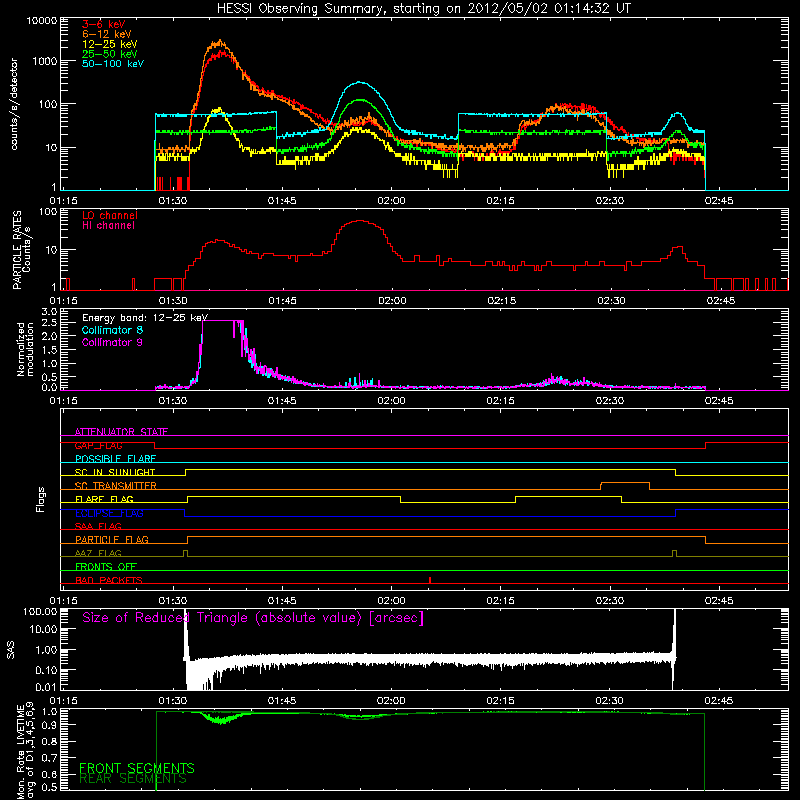This screenshot has height=800, width=800.
Task: Click the REAR SEGMENTS legend label
Action: (x=133, y=779)
